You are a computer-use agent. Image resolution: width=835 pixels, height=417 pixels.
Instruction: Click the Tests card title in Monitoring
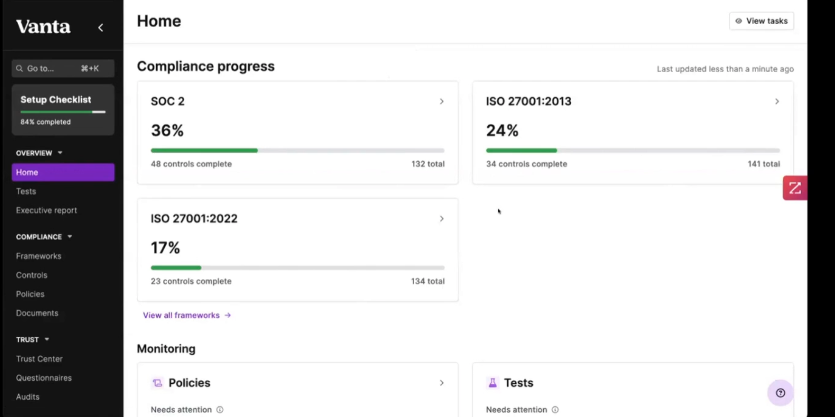coord(518,383)
